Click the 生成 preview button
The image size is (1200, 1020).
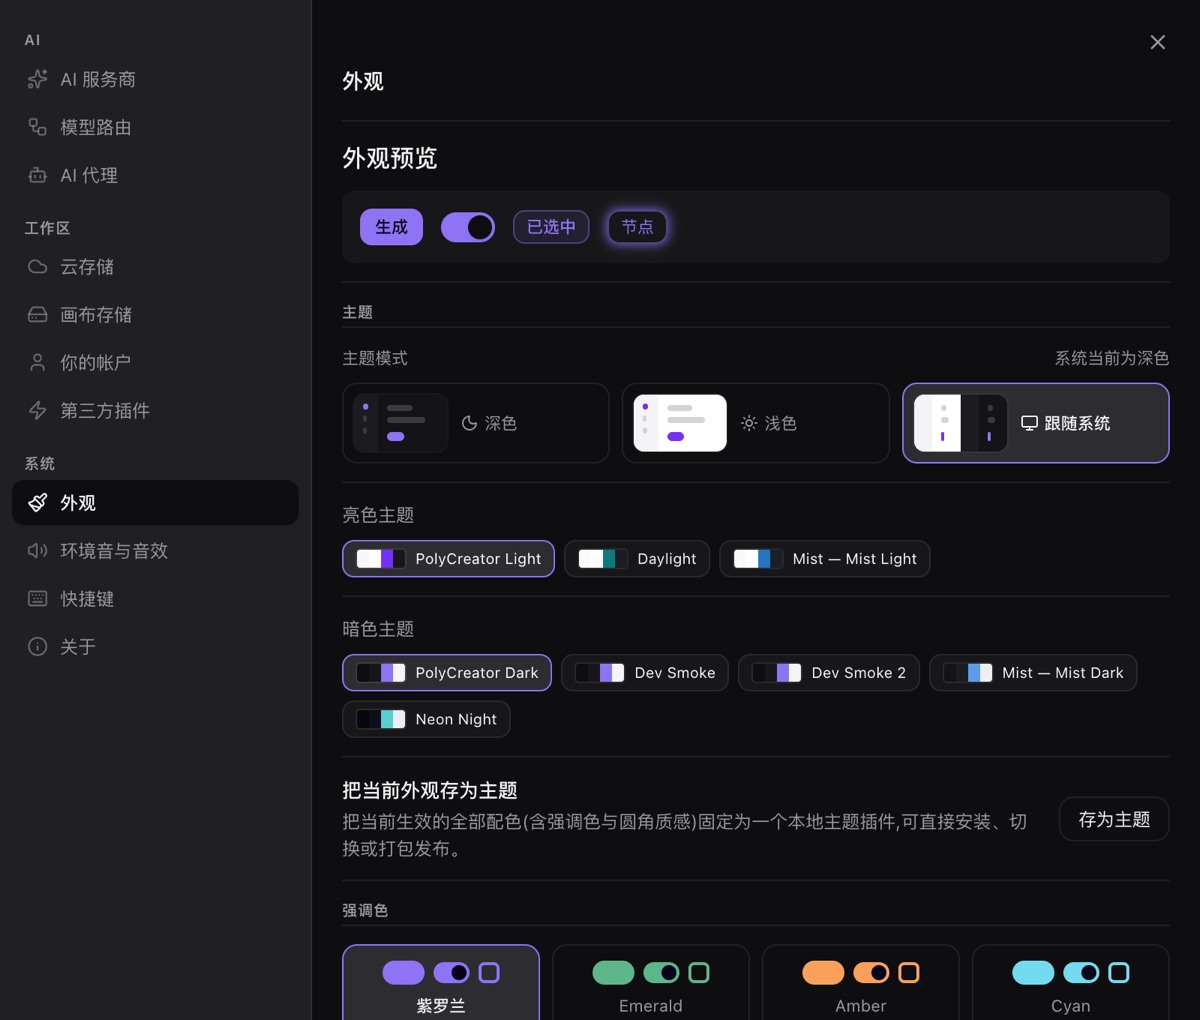point(391,227)
